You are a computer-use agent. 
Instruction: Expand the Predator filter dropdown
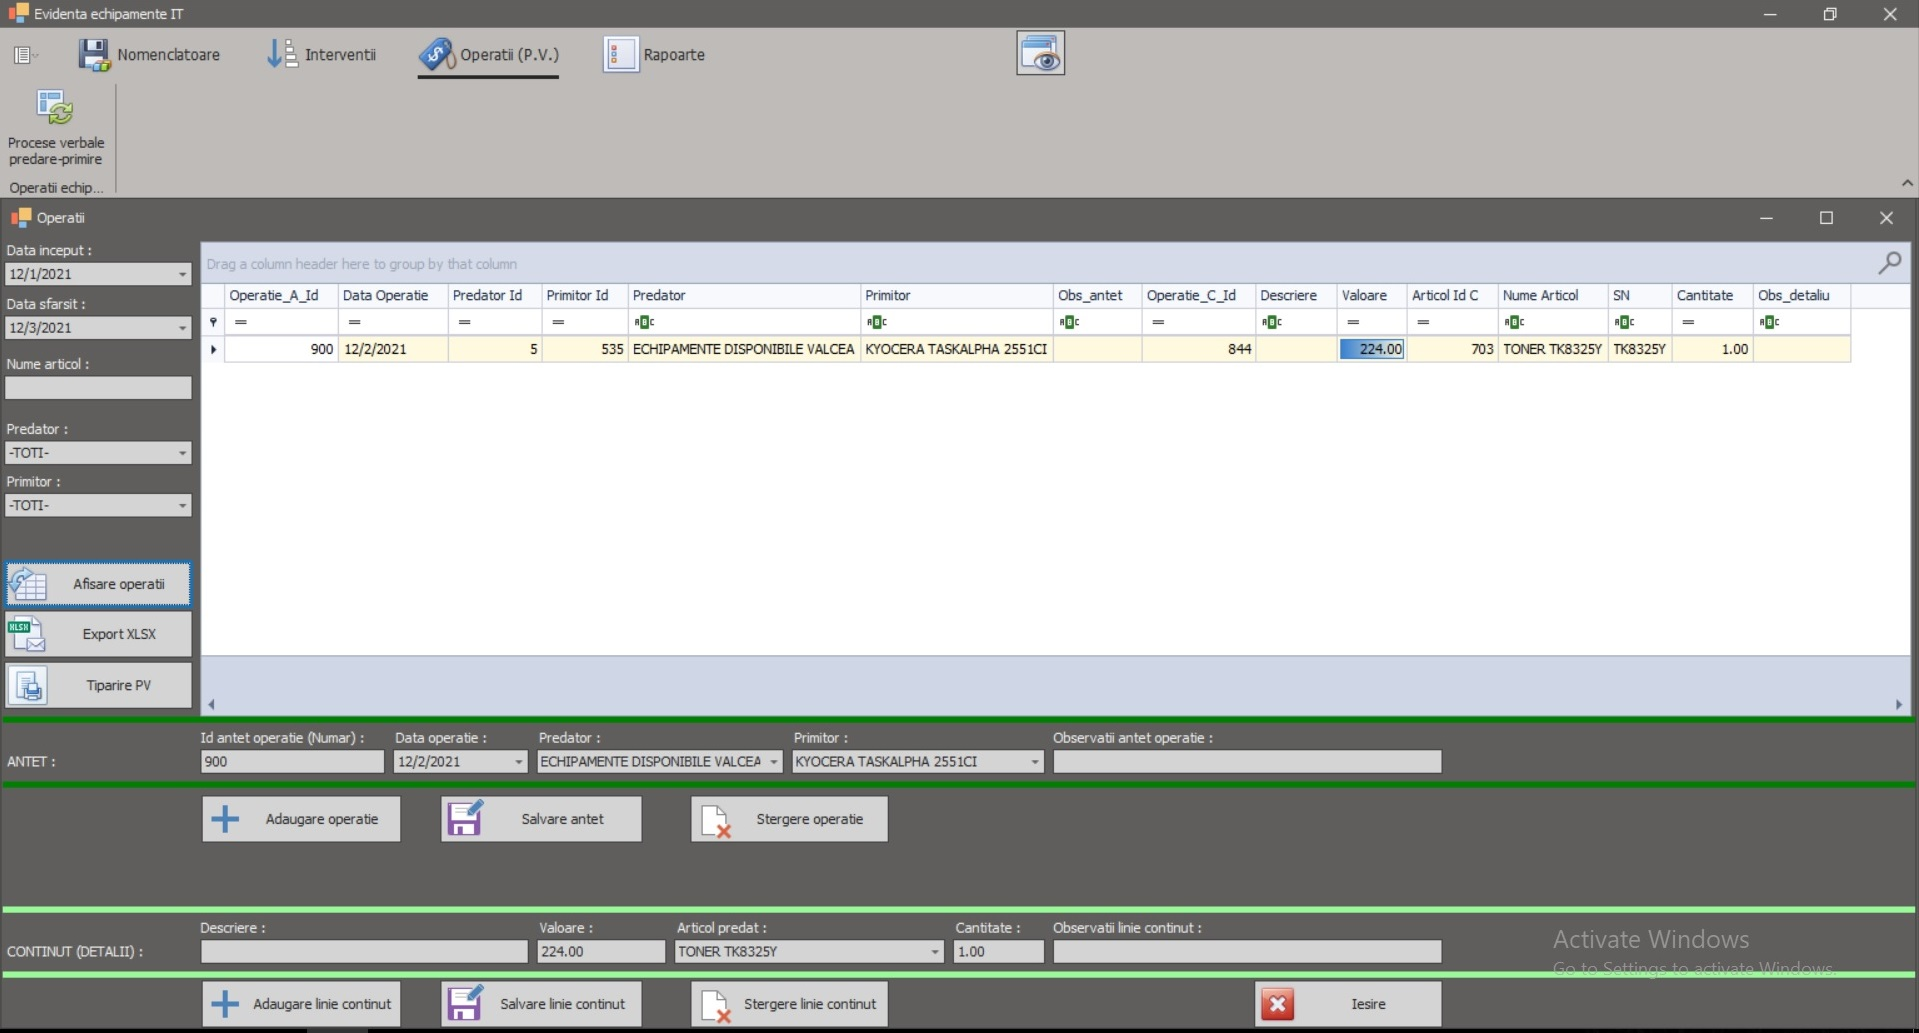tap(182, 453)
